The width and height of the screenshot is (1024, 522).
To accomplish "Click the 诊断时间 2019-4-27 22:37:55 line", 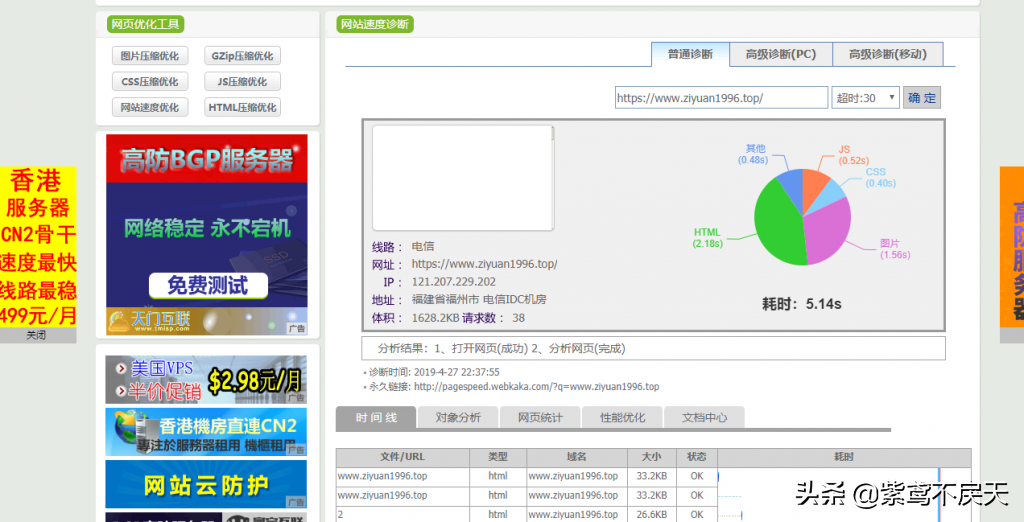I will click(434, 372).
